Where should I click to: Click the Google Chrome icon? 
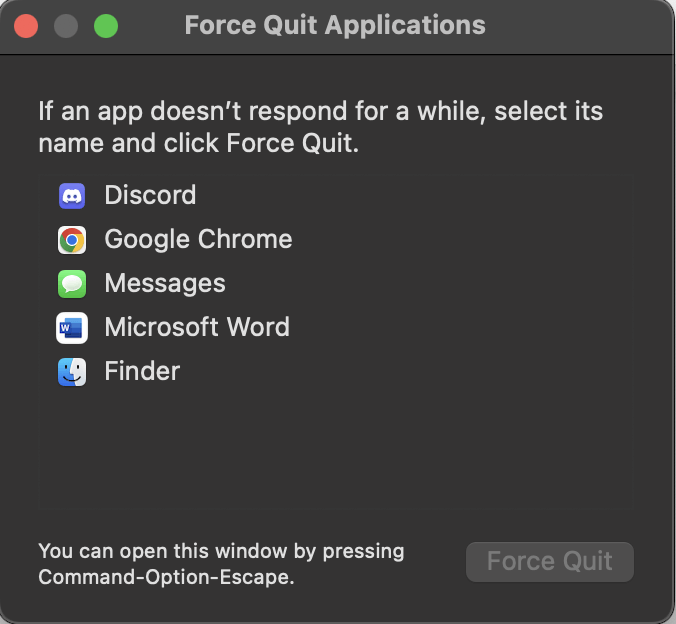(x=72, y=240)
